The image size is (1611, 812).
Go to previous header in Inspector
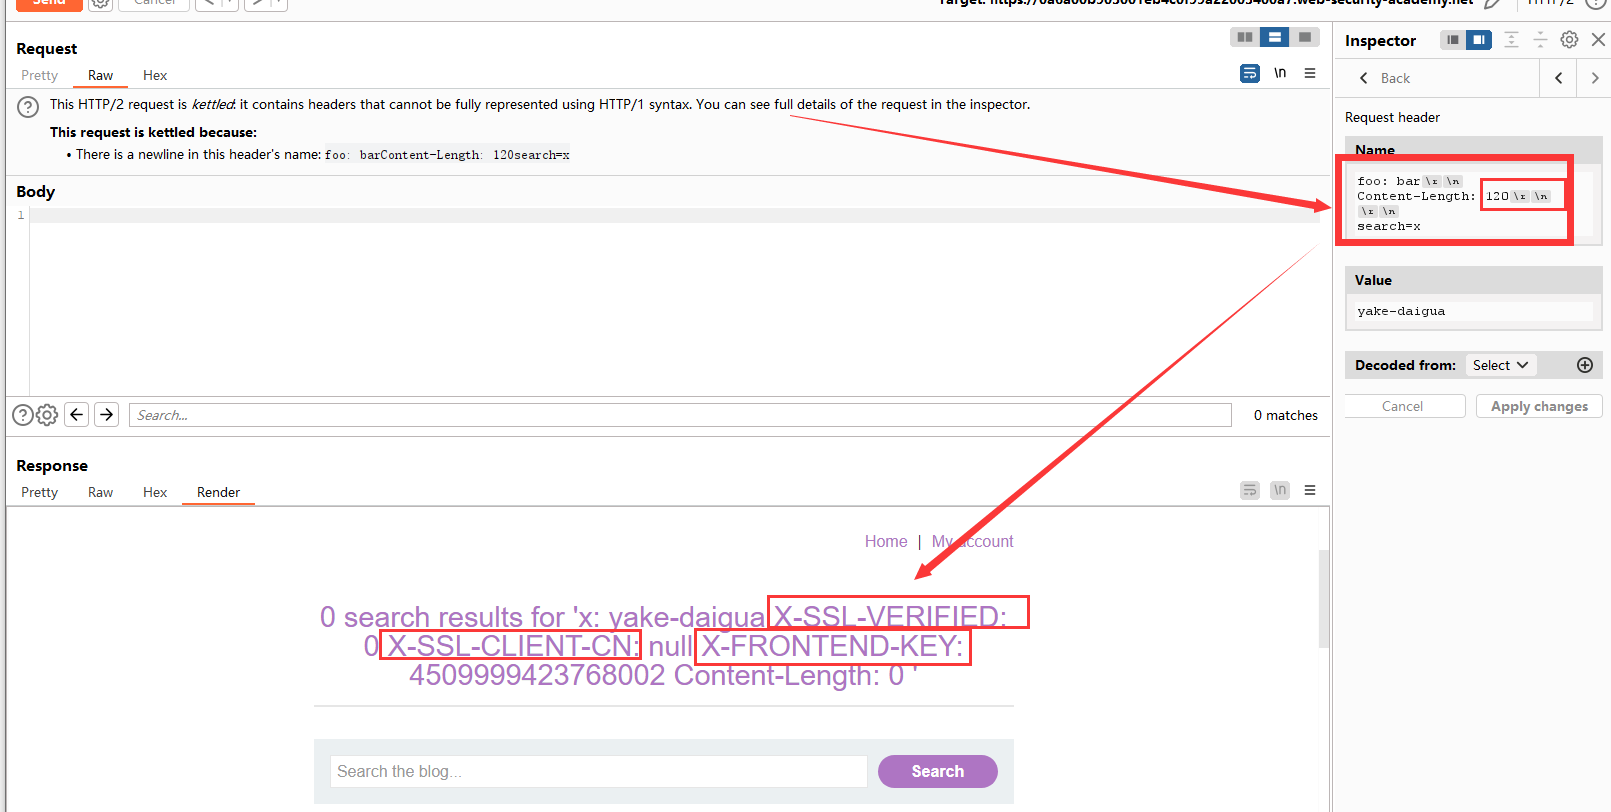pyautogui.click(x=1558, y=78)
